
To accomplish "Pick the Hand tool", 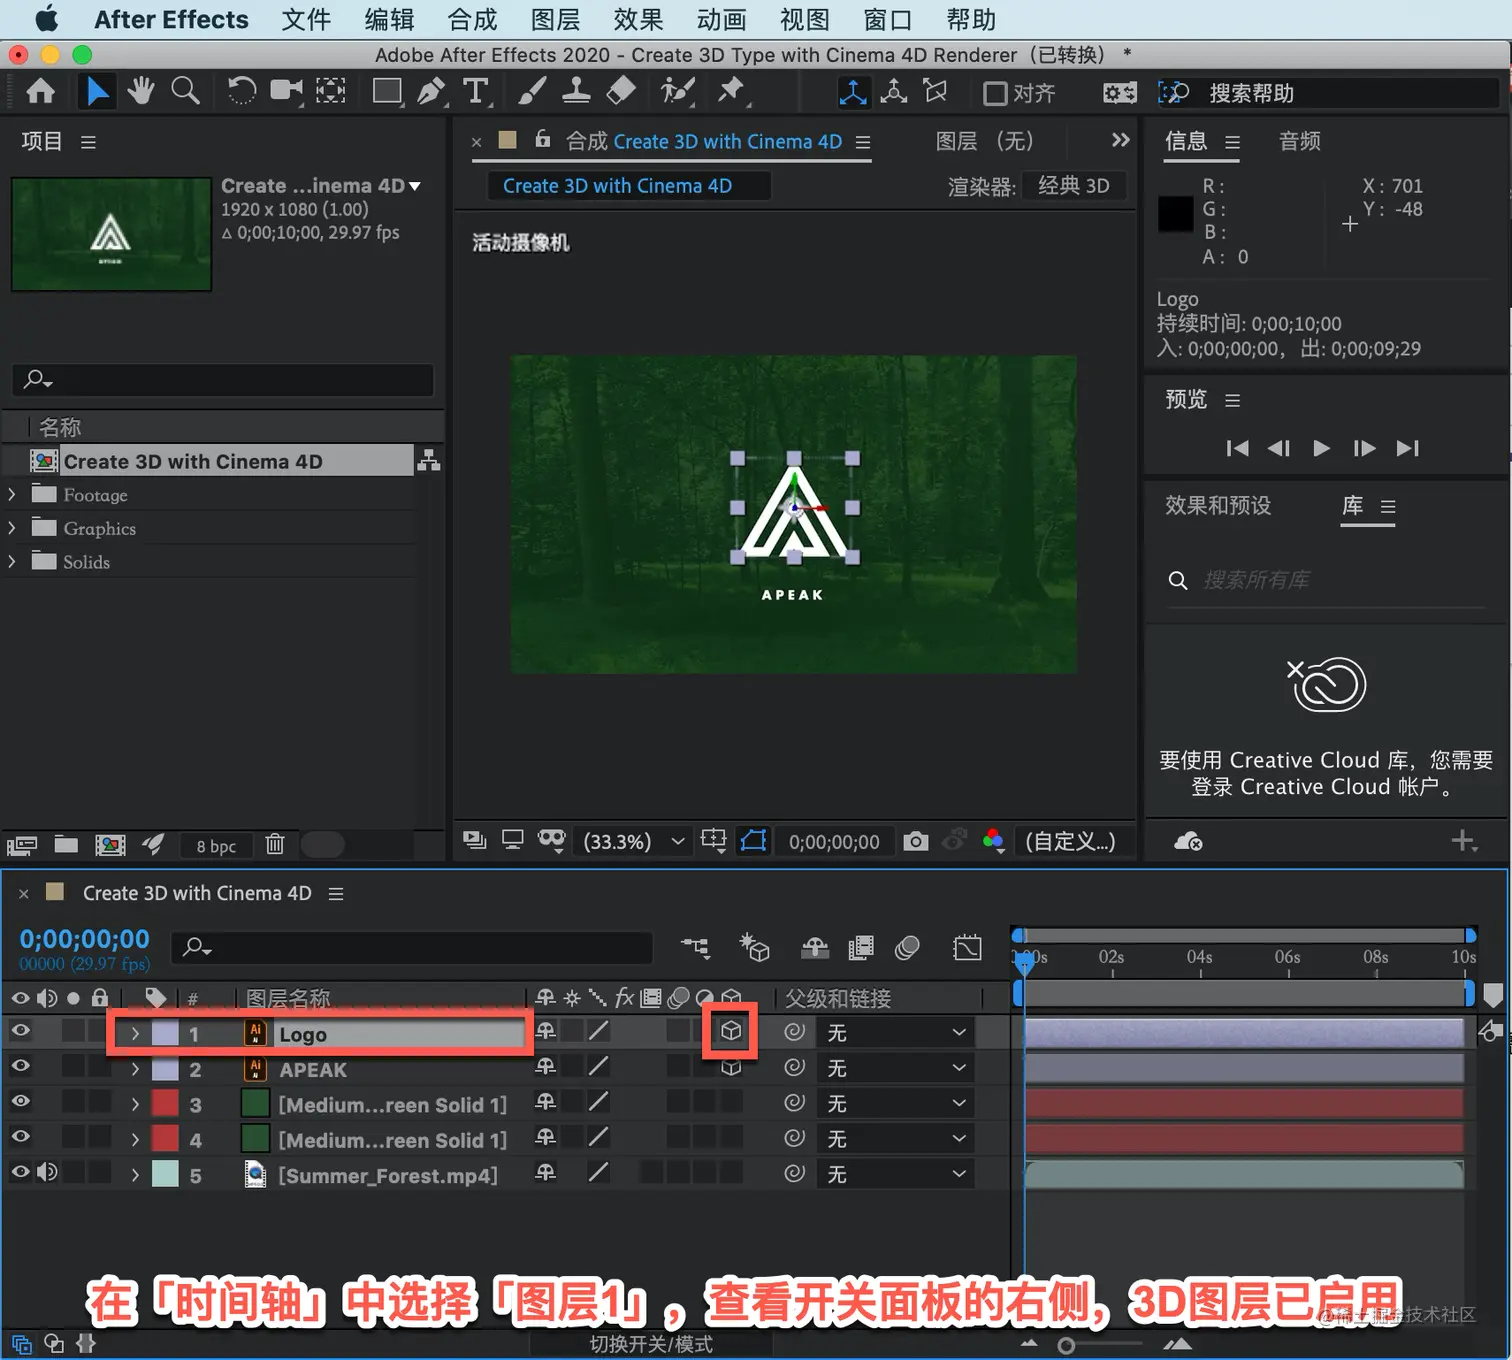I will [141, 92].
